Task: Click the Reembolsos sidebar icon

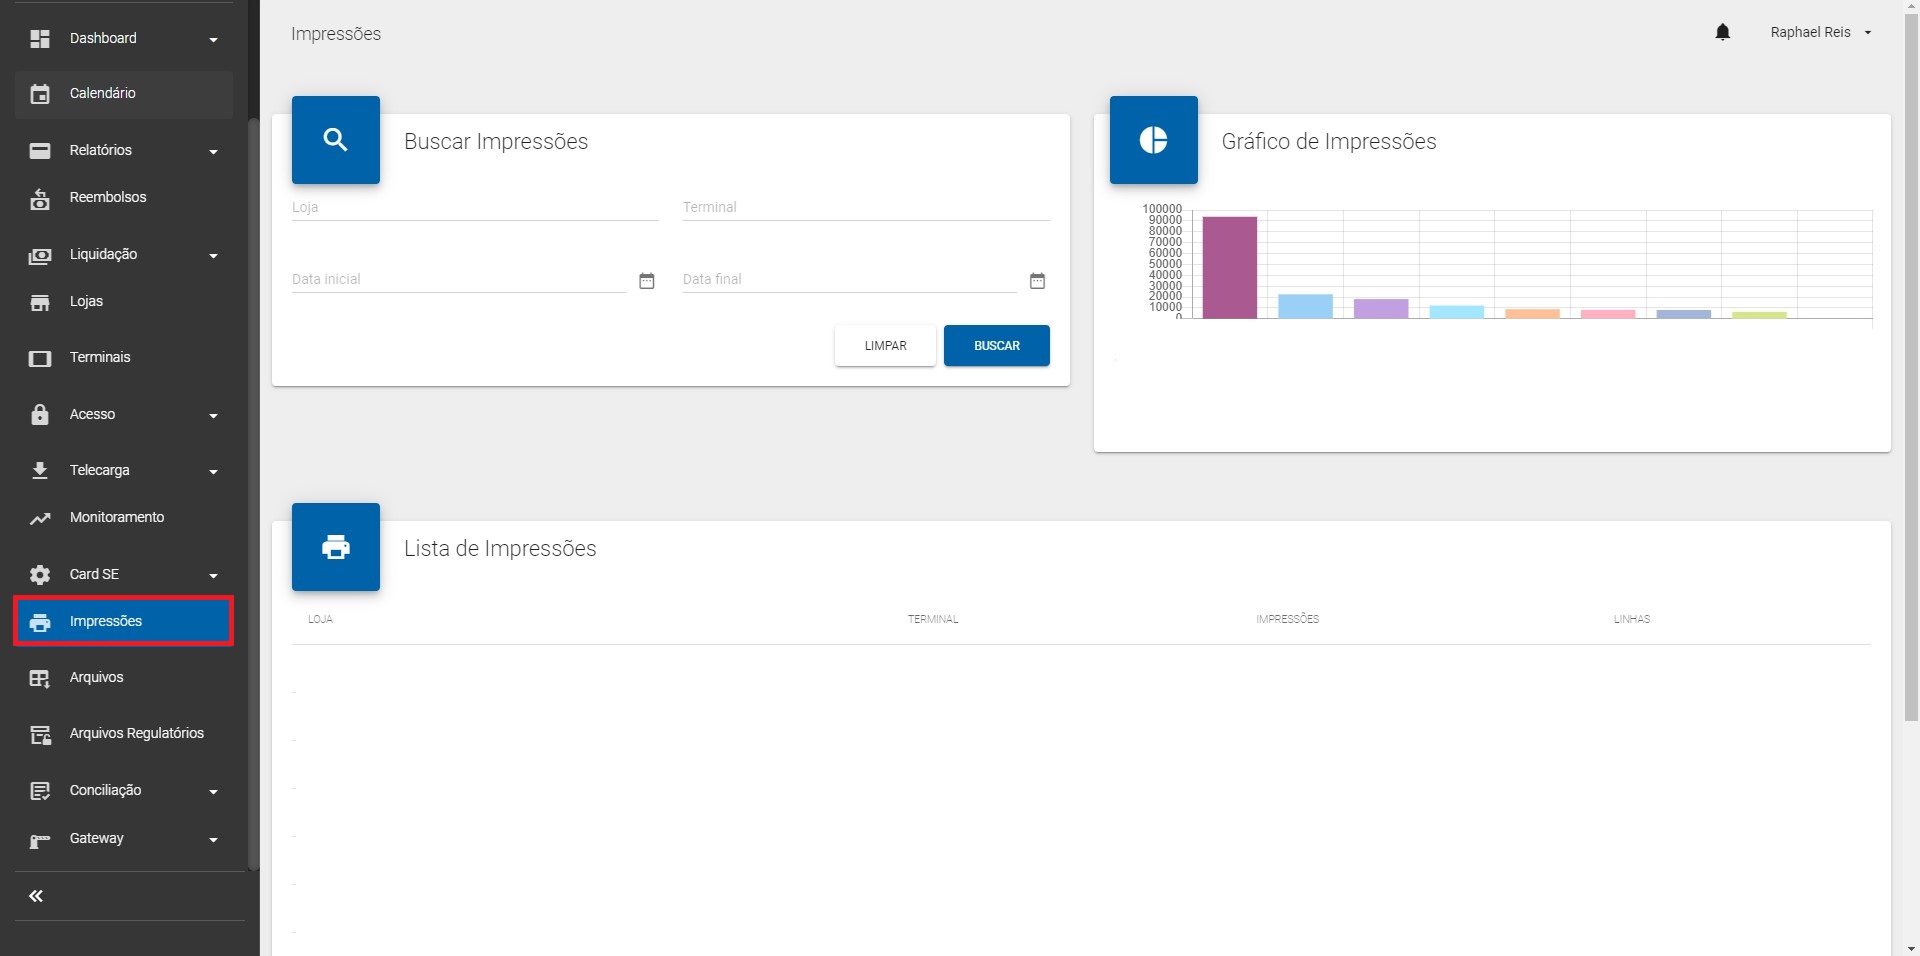Action: point(40,199)
